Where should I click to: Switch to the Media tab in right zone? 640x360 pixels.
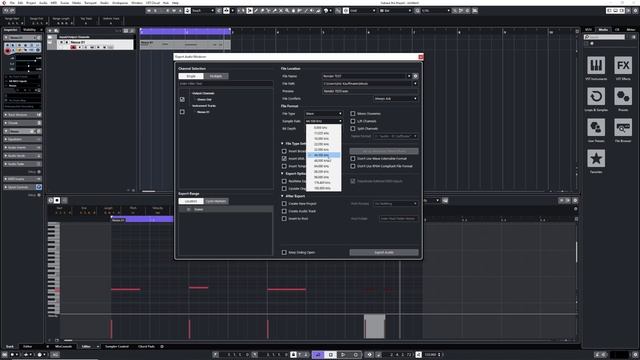coord(603,30)
